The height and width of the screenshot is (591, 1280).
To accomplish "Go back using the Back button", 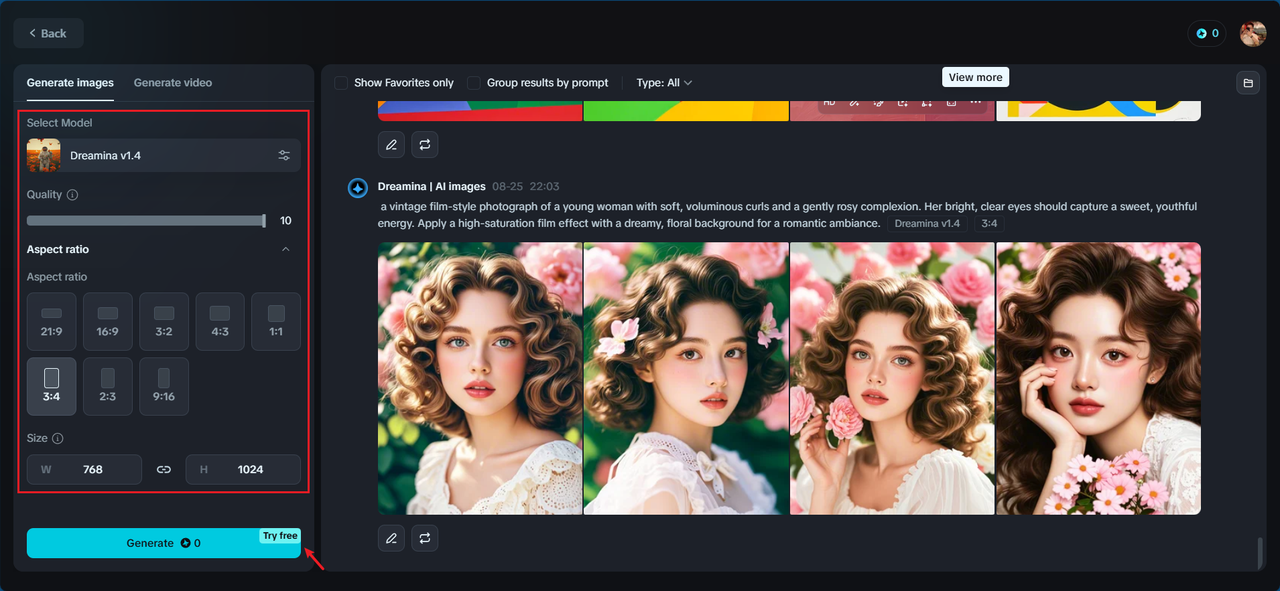I will [x=48, y=33].
